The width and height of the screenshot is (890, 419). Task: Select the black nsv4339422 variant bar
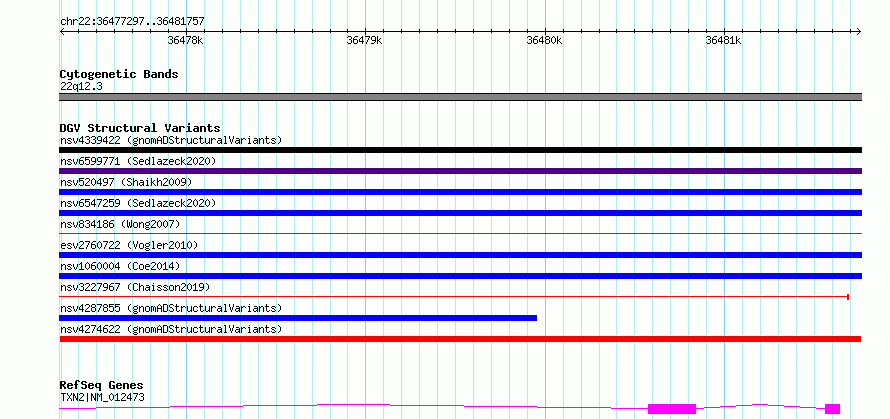[x=460, y=150]
